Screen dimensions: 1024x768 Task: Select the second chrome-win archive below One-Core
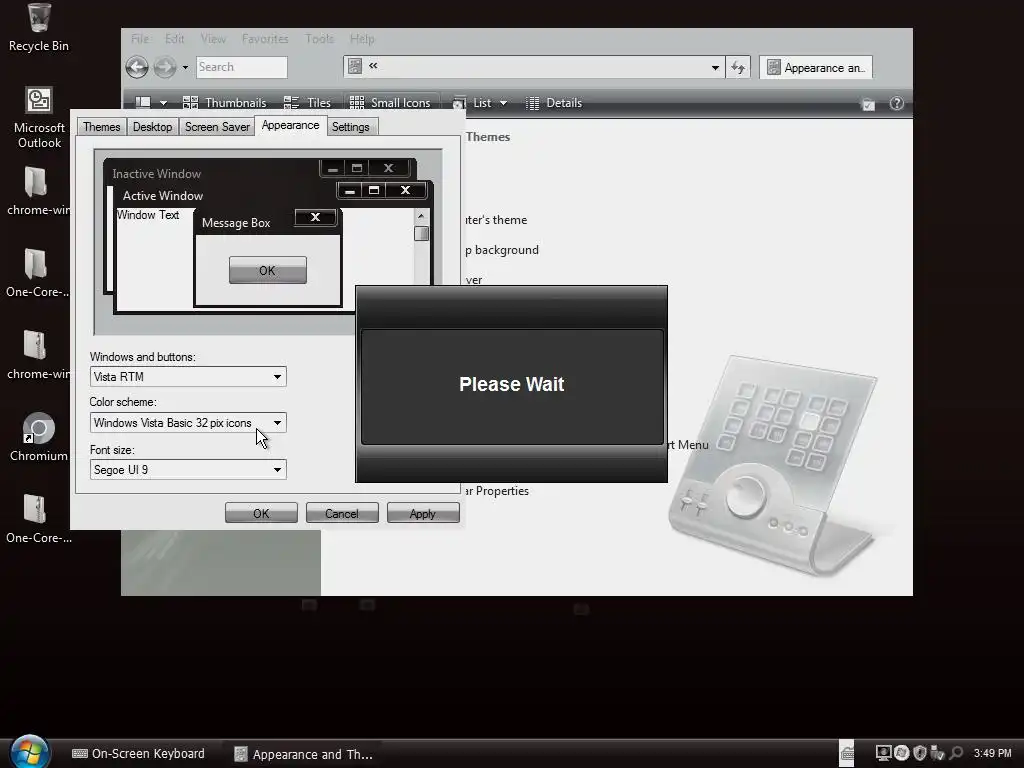tap(37, 355)
